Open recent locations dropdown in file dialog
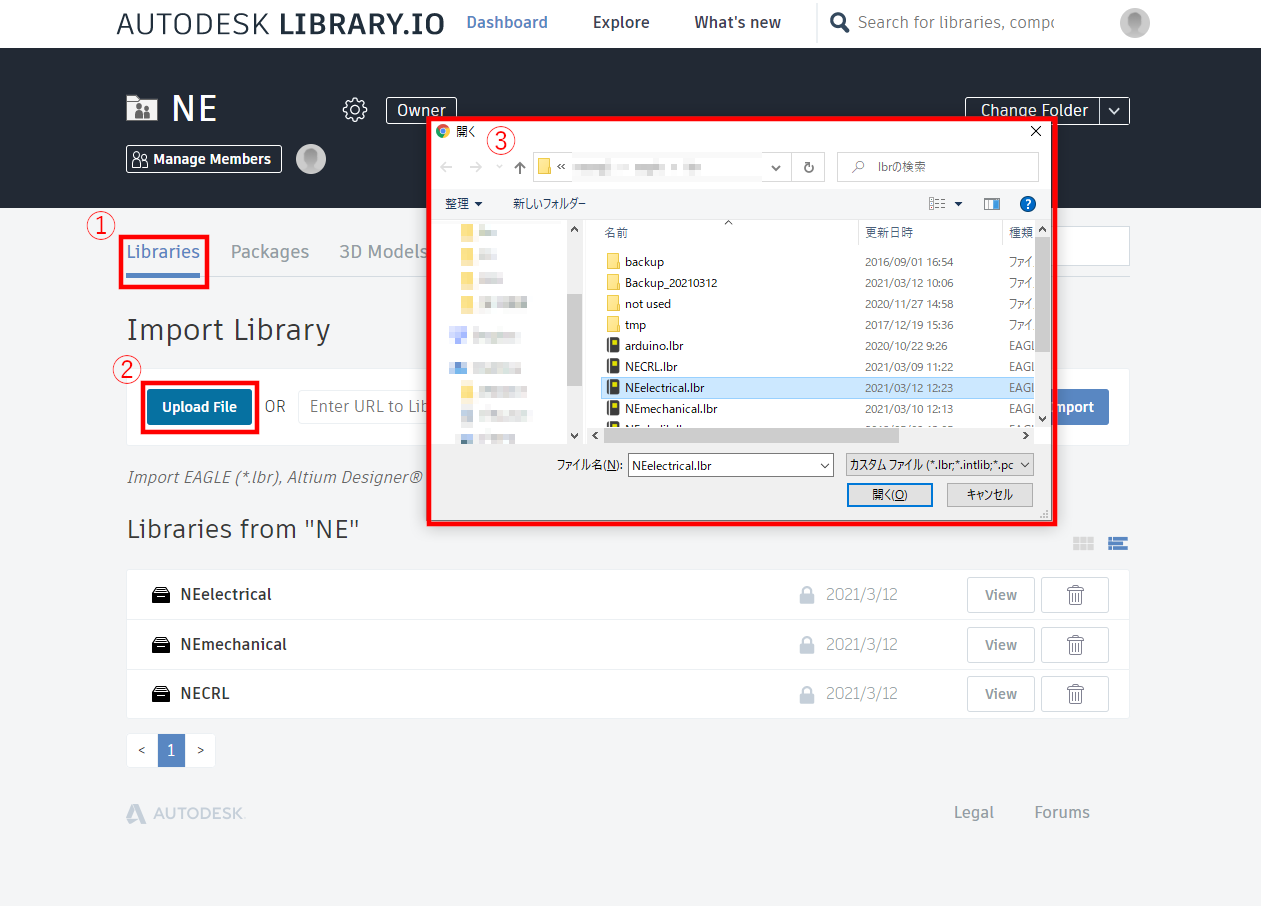The height and width of the screenshot is (906, 1261). tap(499, 167)
